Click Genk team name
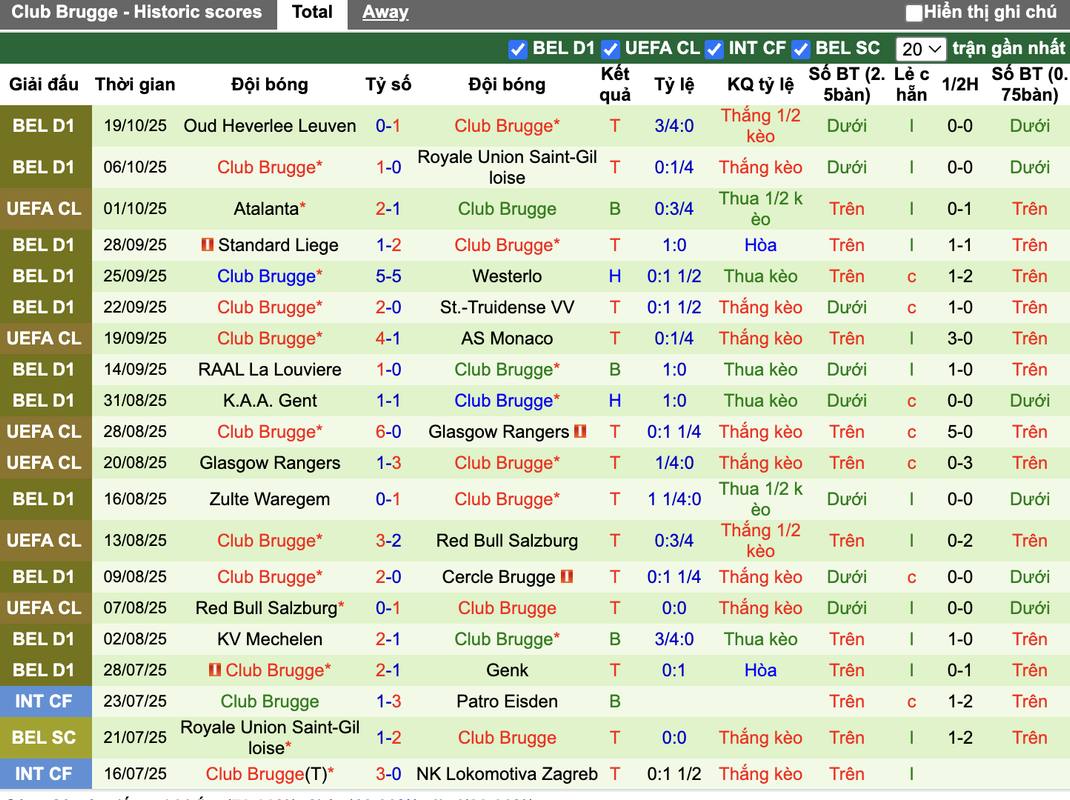Image resolution: width=1070 pixels, height=800 pixels. coord(507,670)
